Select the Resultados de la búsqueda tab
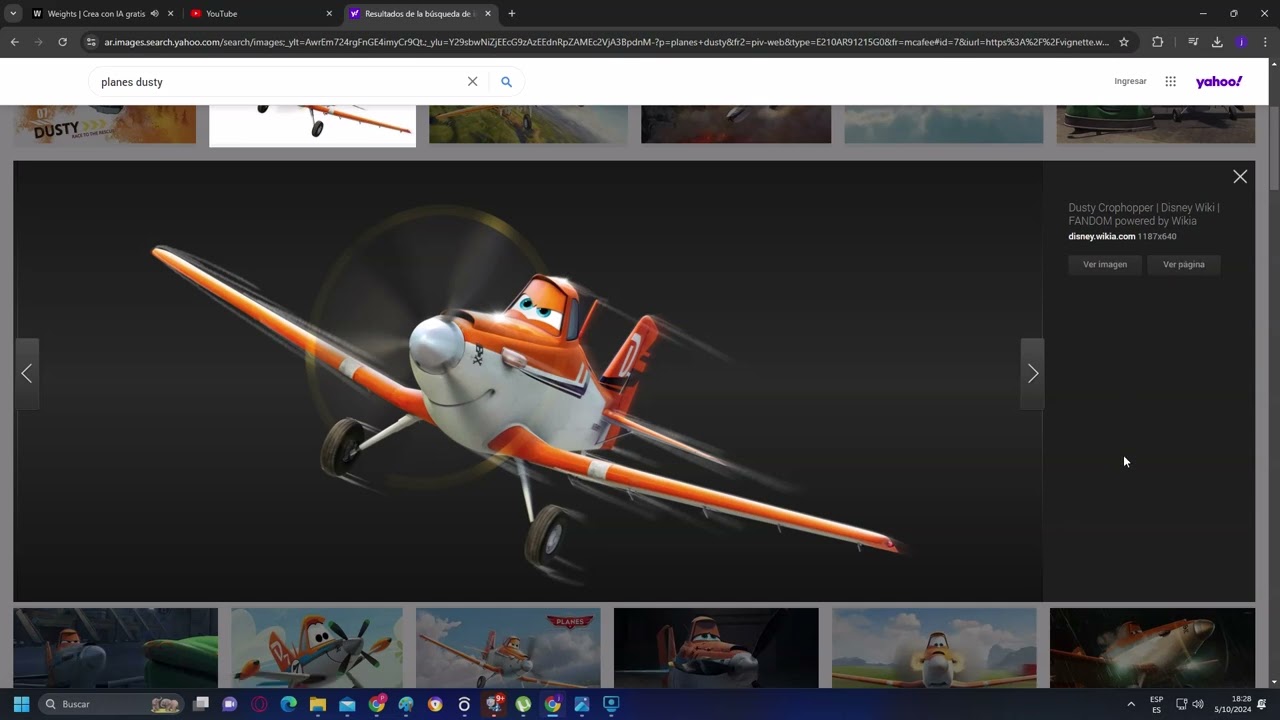Screen dimensions: 1280x720 [x=418, y=14]
